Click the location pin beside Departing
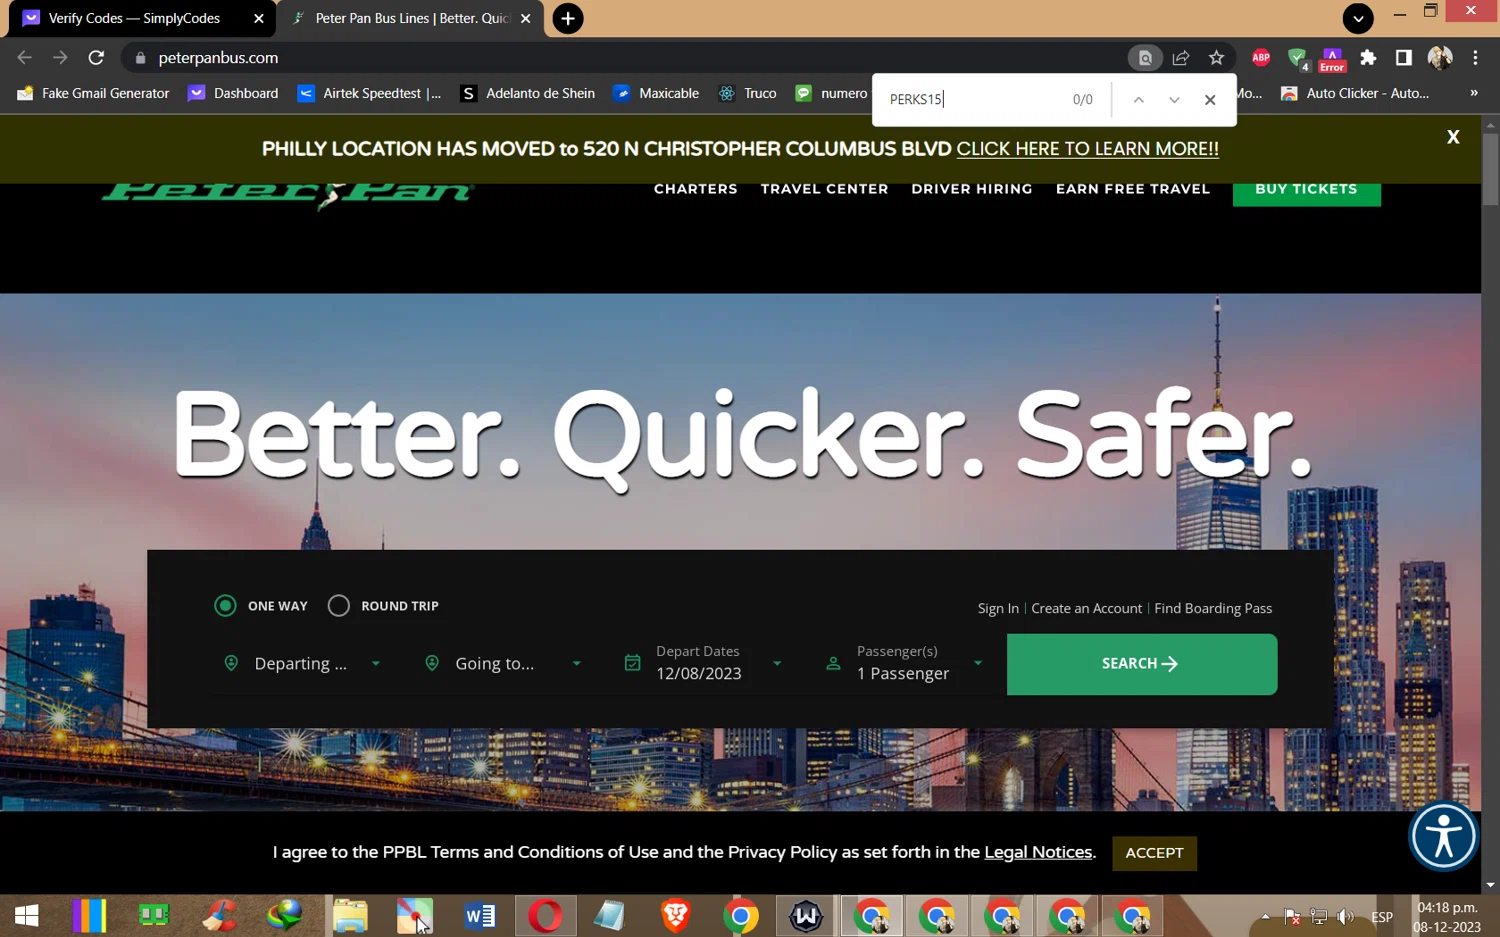 231,663
